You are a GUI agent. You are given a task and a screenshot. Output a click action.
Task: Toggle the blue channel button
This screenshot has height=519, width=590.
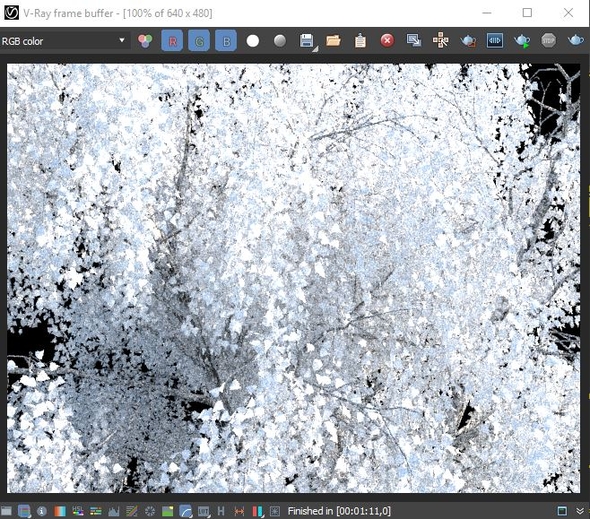(x=226, y=41)
